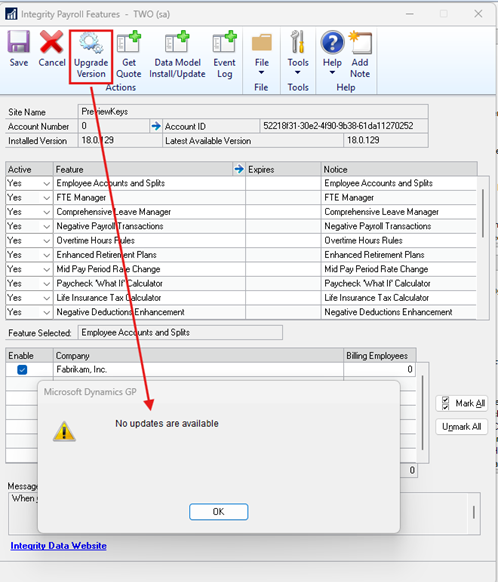Viewport: 498px width, 582px height.
Task: Open Active dropdown for Life Insurance Tax Calculator
Action: 46,298
